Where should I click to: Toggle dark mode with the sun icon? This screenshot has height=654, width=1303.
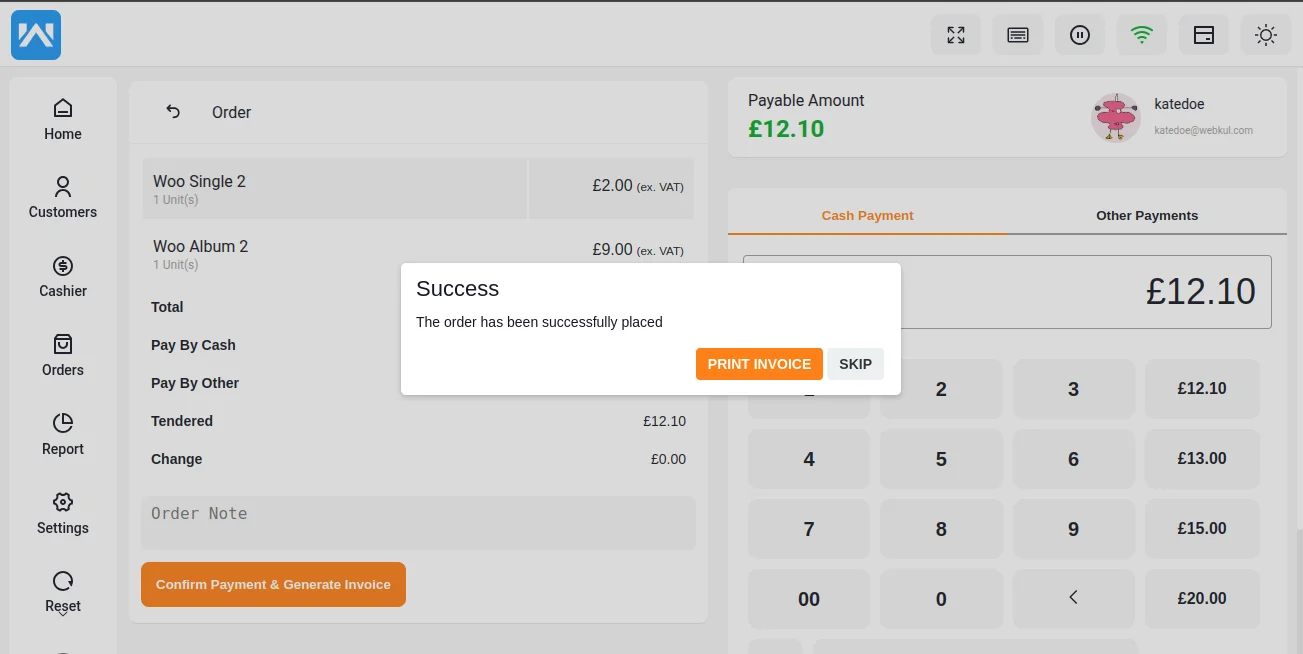click(x=1265, y=34)
